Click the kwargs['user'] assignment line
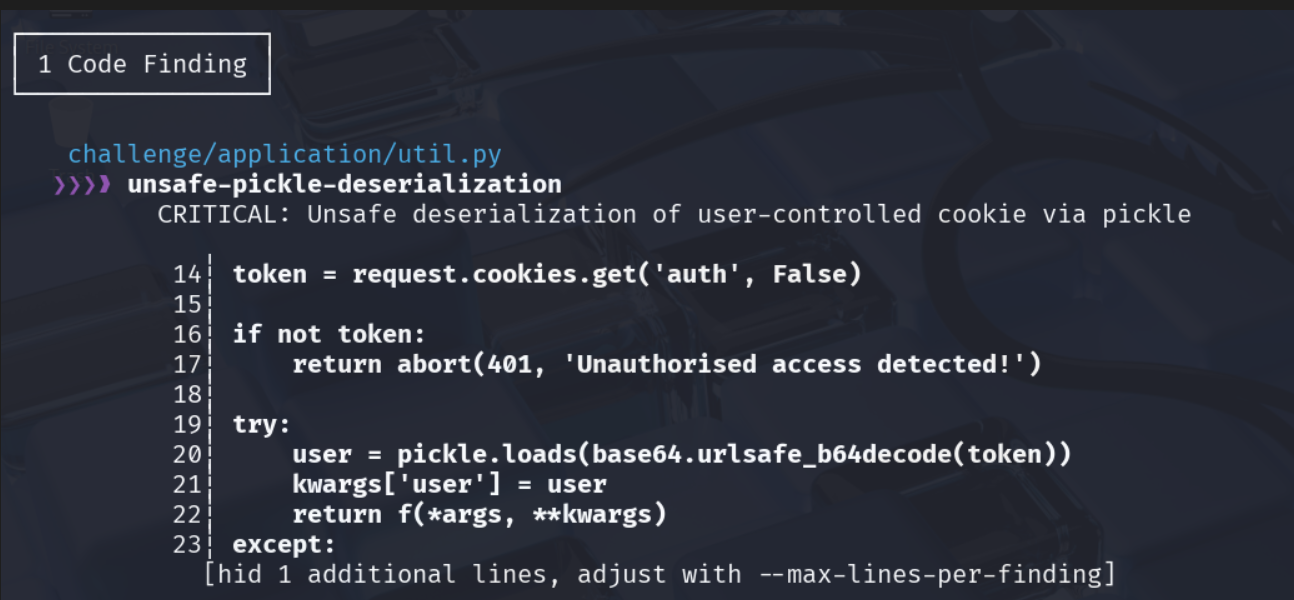 (449, 485)
